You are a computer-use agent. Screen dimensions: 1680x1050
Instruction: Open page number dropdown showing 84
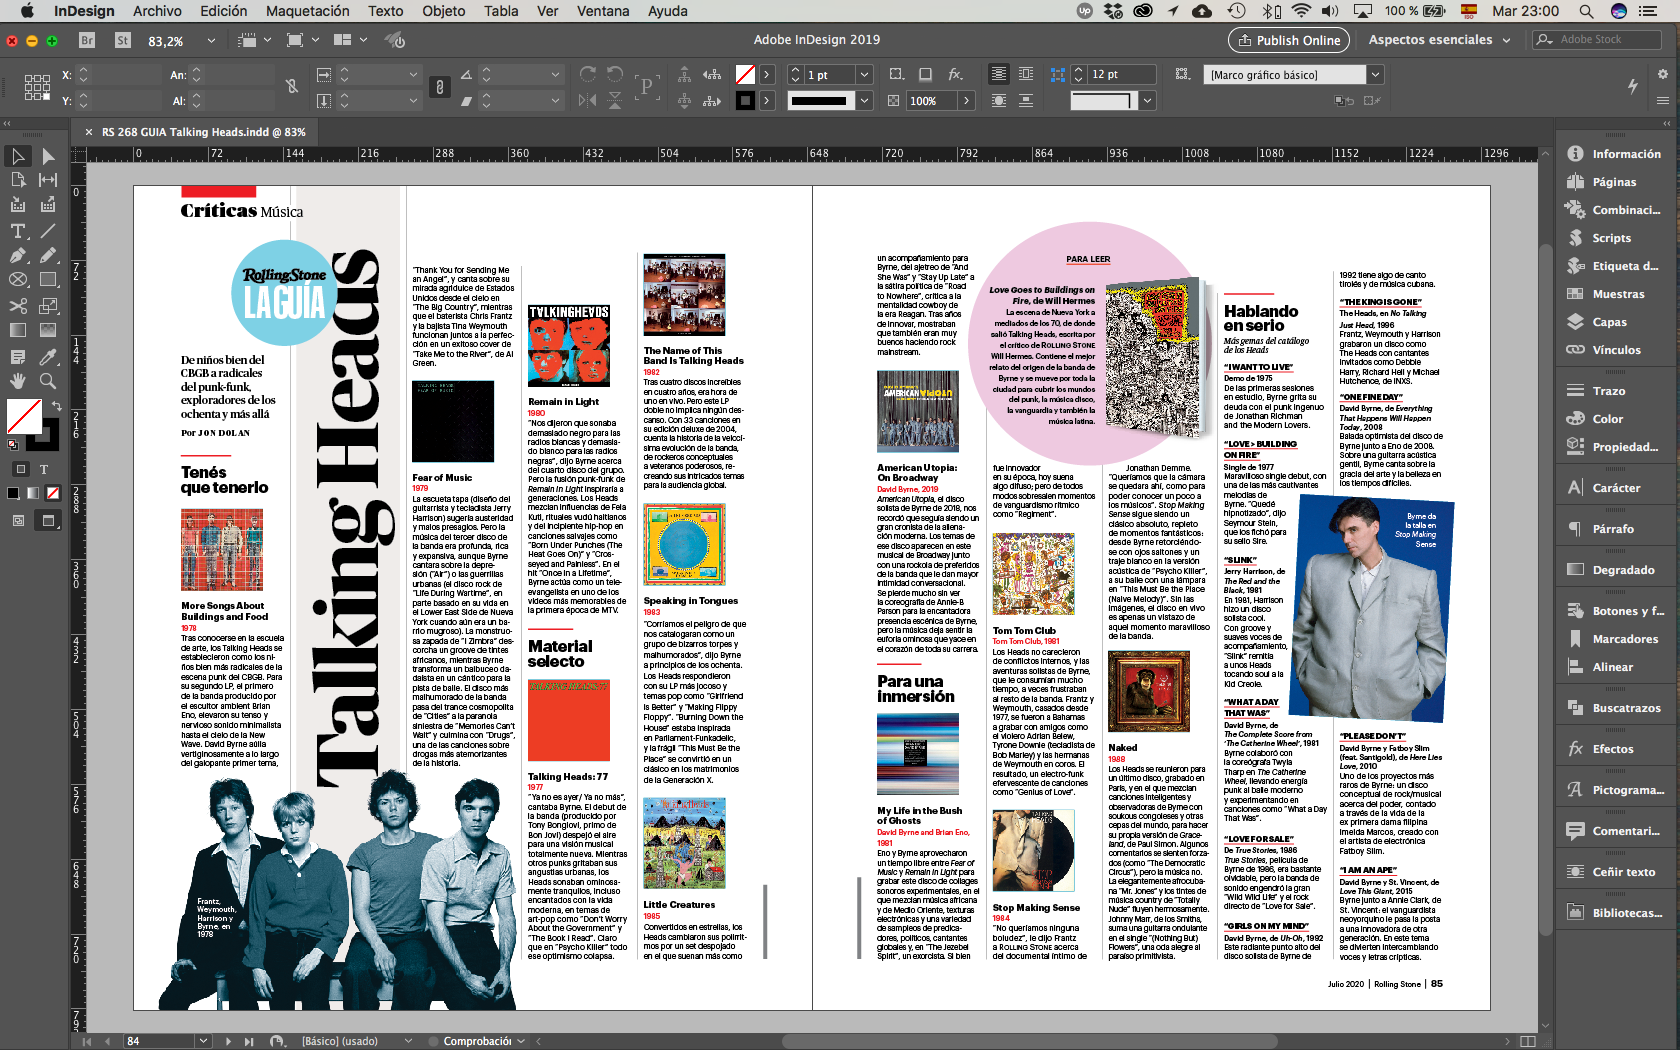click(204, 1041)
